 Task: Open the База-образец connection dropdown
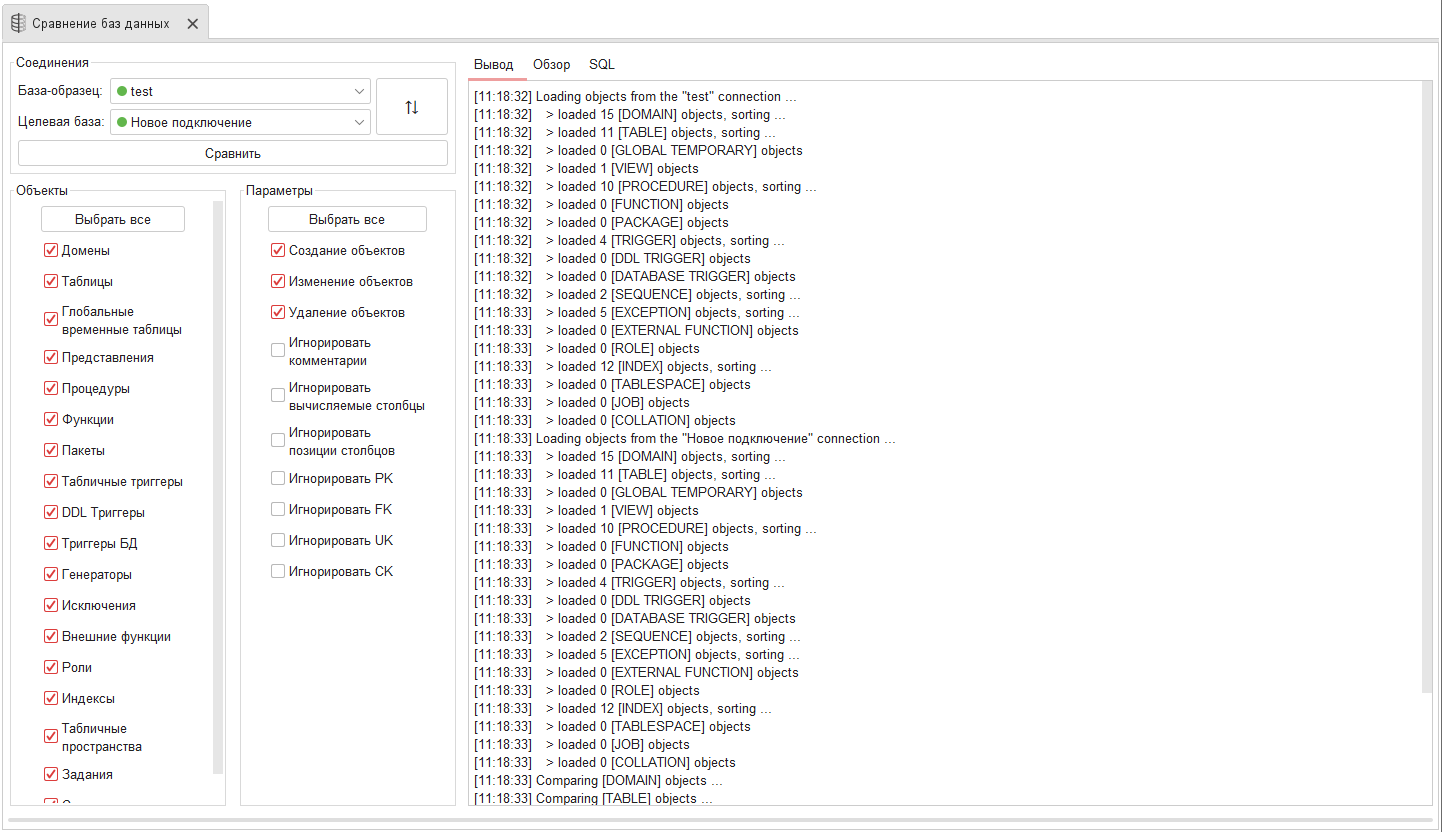coord(358,90)
